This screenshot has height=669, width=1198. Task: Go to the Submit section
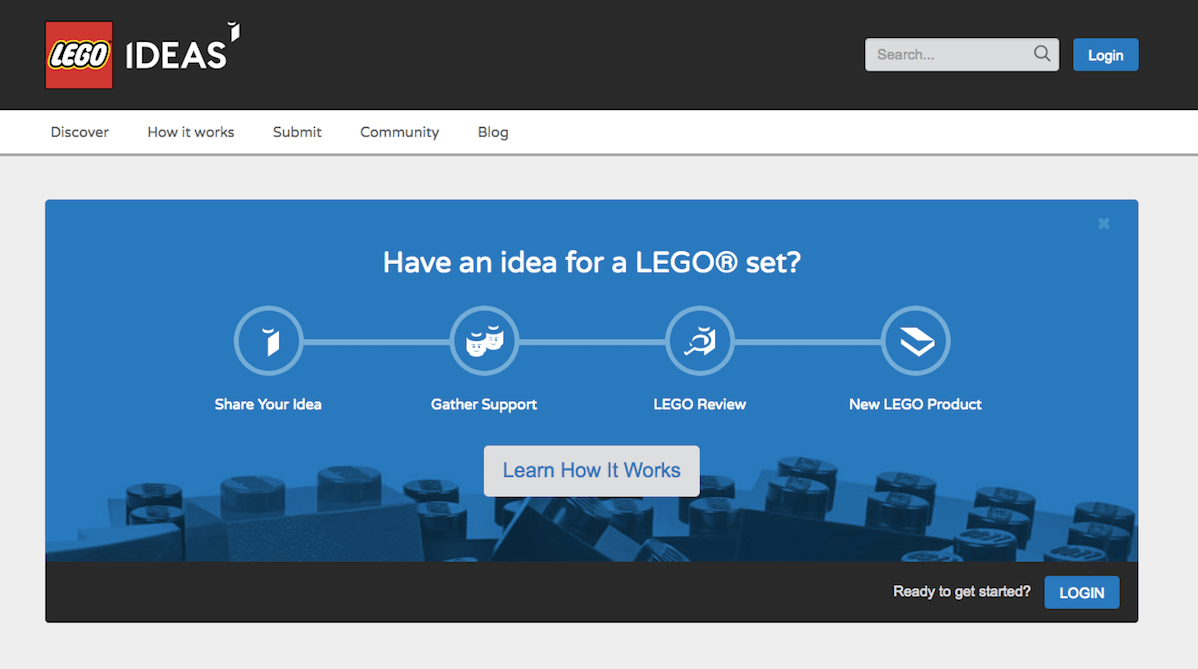pos(297,132)
